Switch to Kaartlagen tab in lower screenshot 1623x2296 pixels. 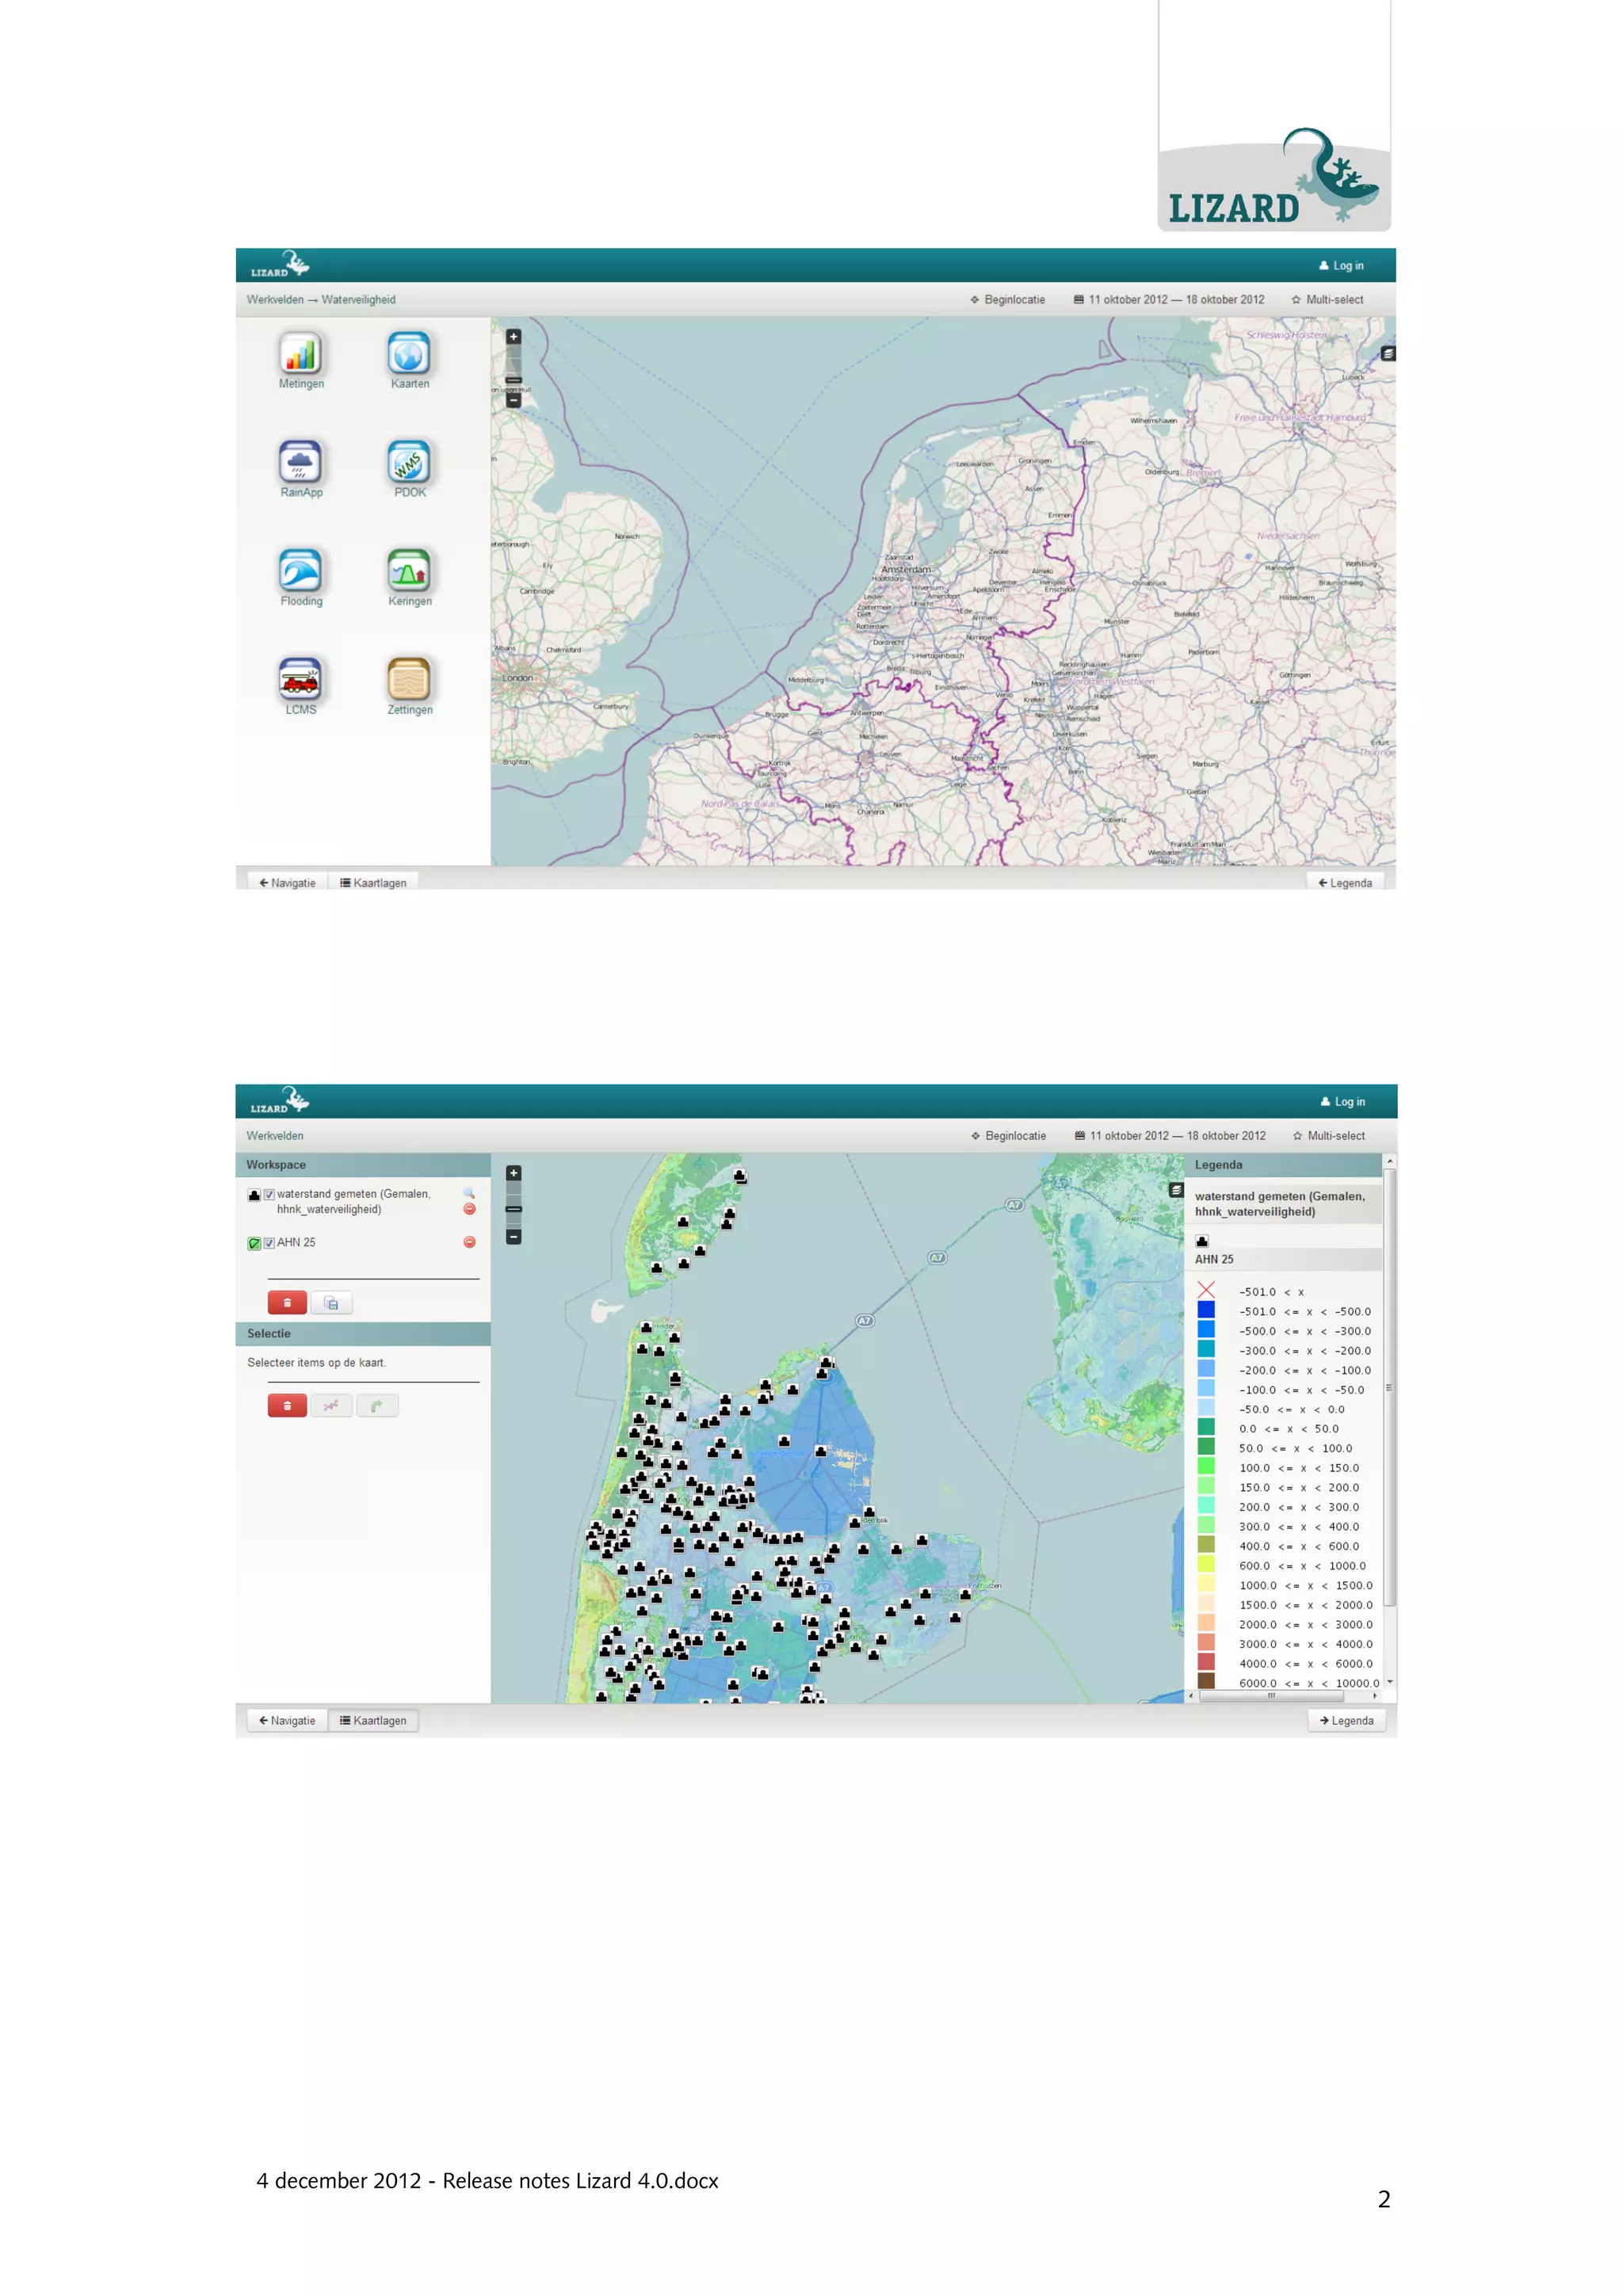[373, 1721]
